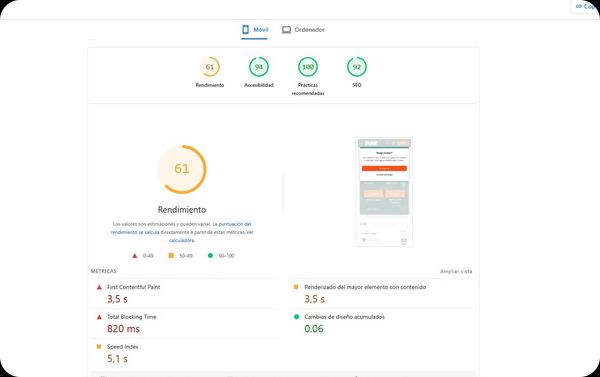Click 'Ampliar vista' to expand metrics

pos(456,271)
